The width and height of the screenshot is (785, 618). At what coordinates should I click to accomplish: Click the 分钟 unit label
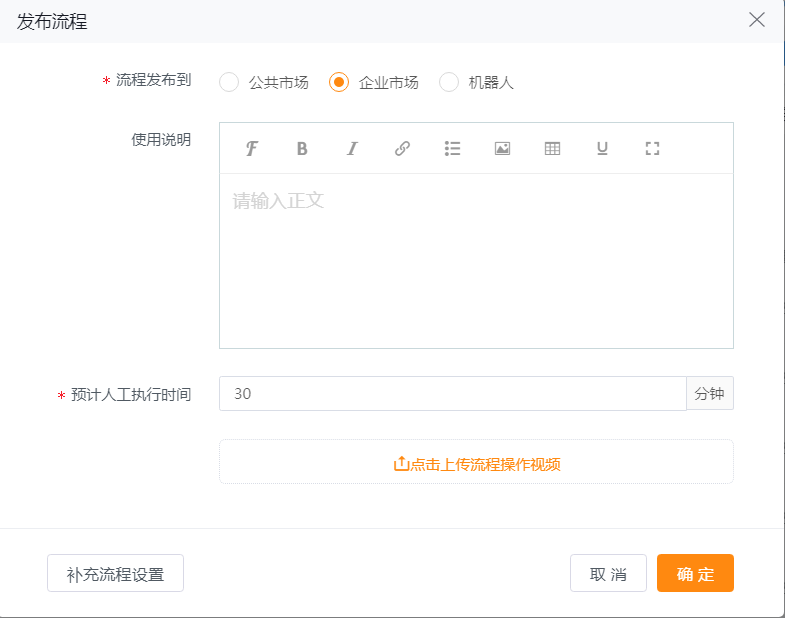(710, 394)
